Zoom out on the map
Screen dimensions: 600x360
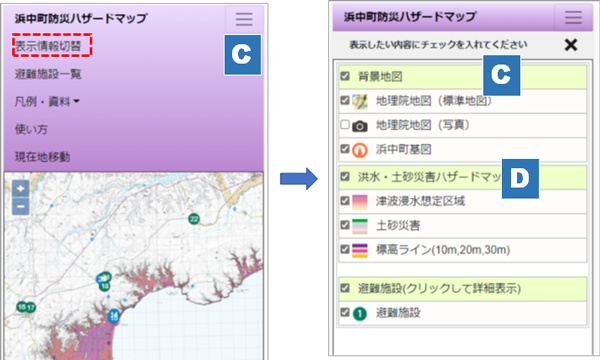coord(21,206)
